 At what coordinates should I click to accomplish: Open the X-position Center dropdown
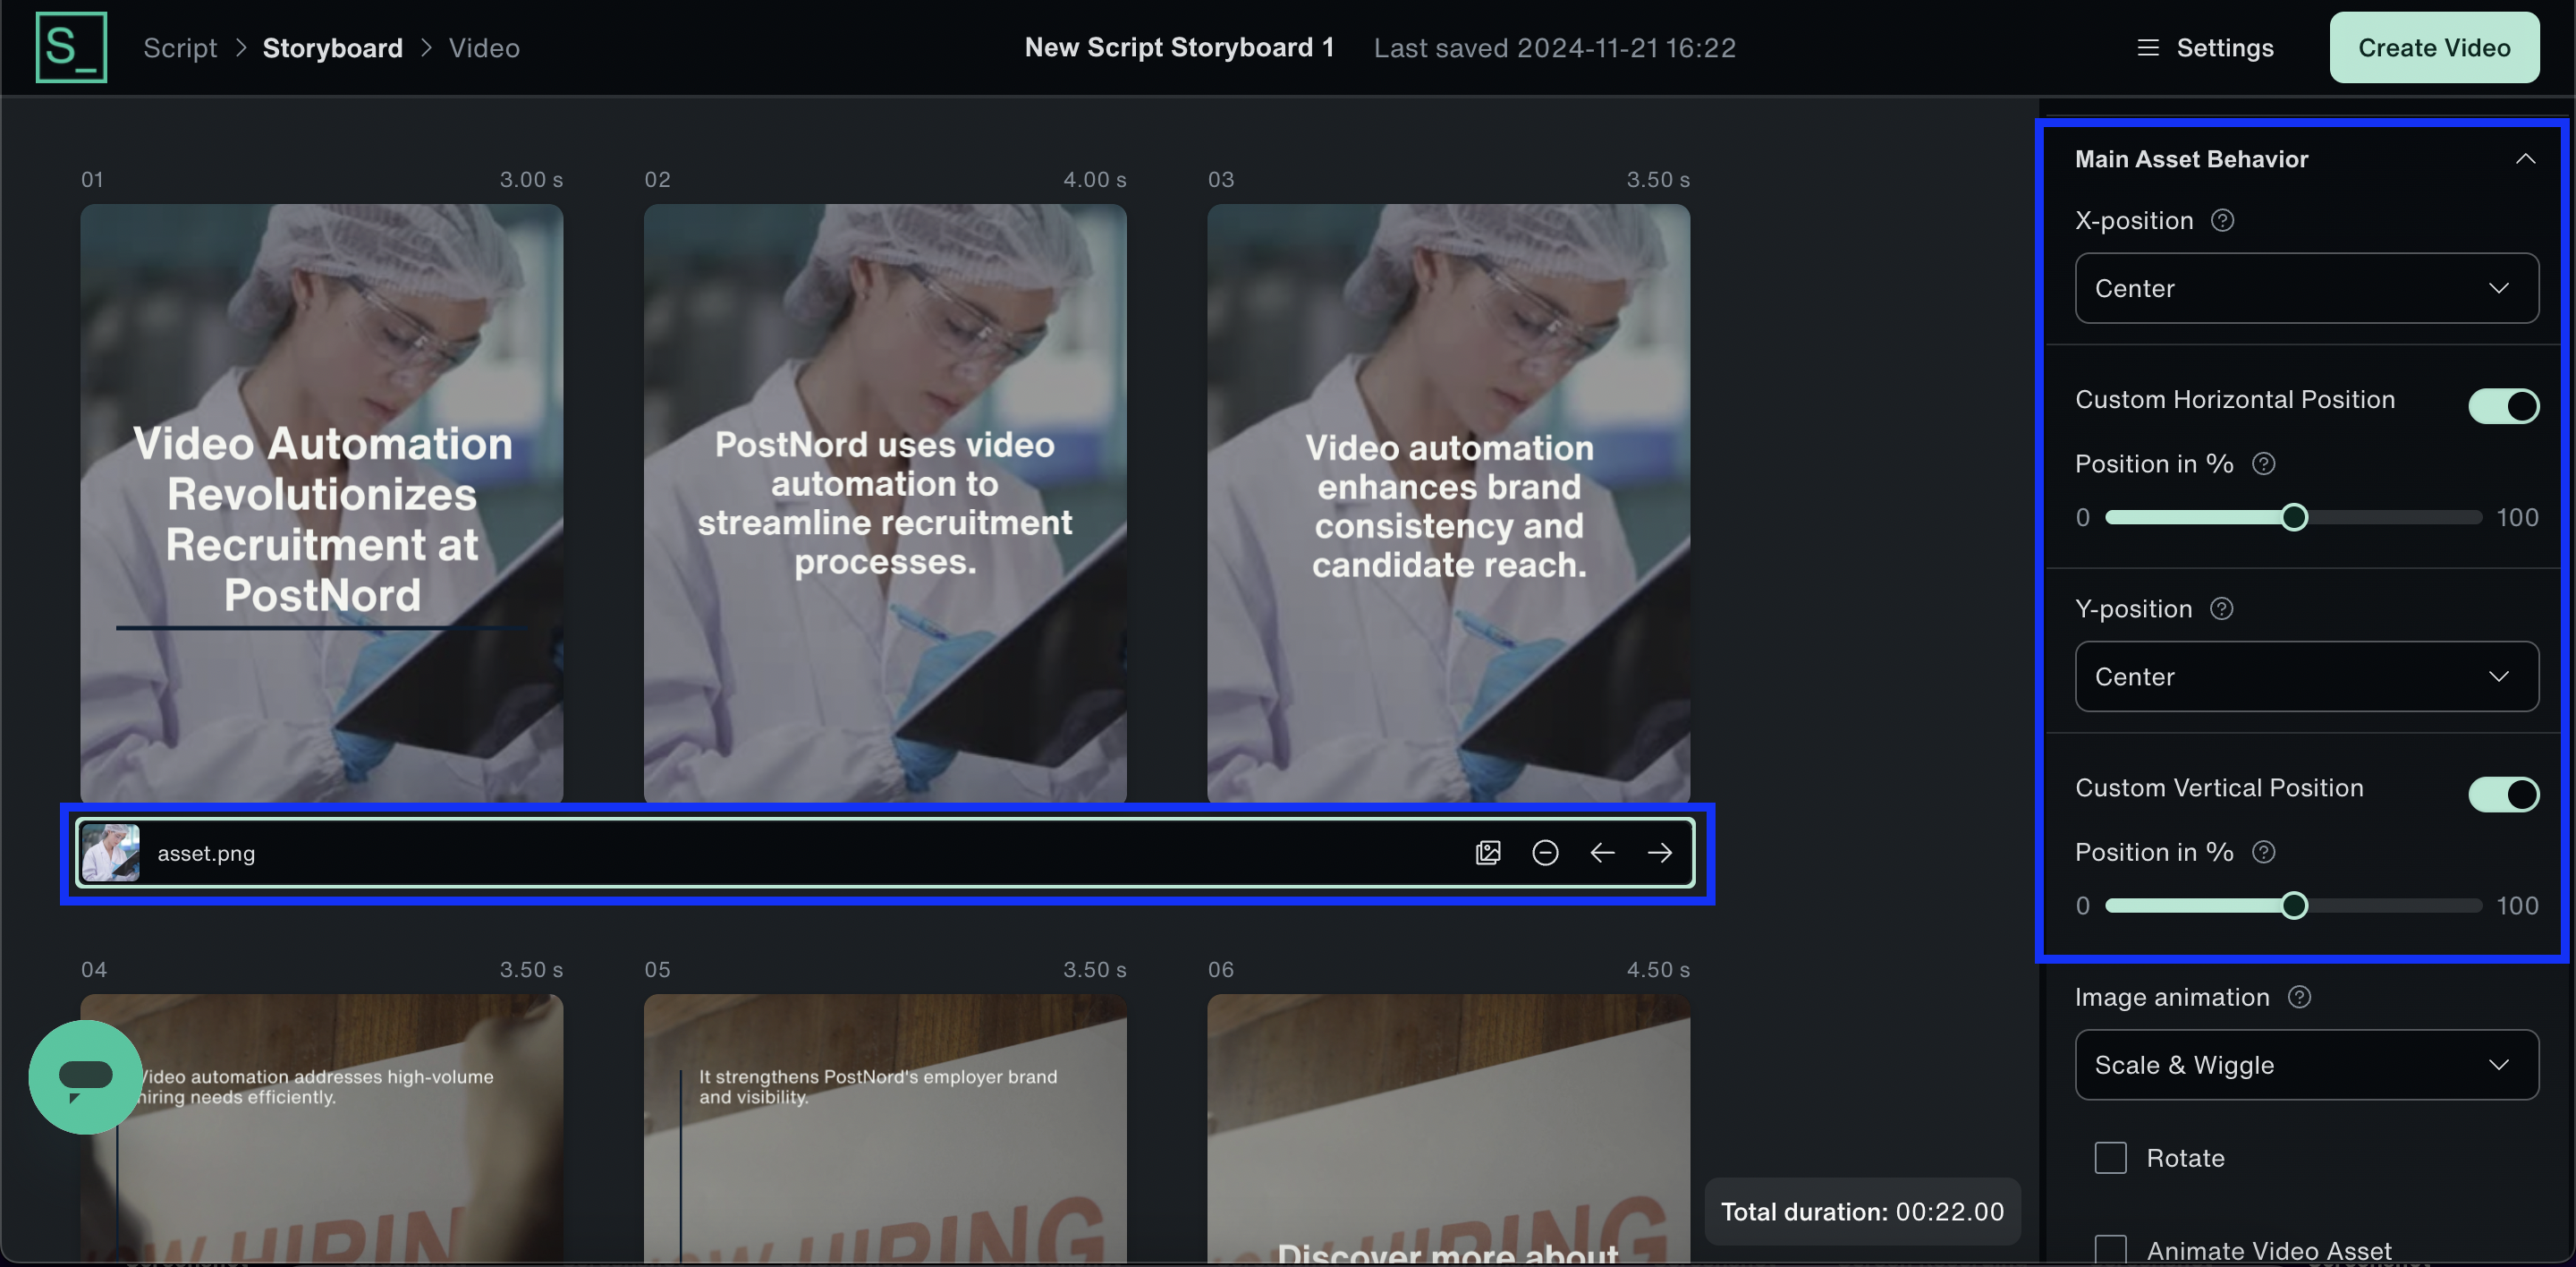click(2306, 288)
